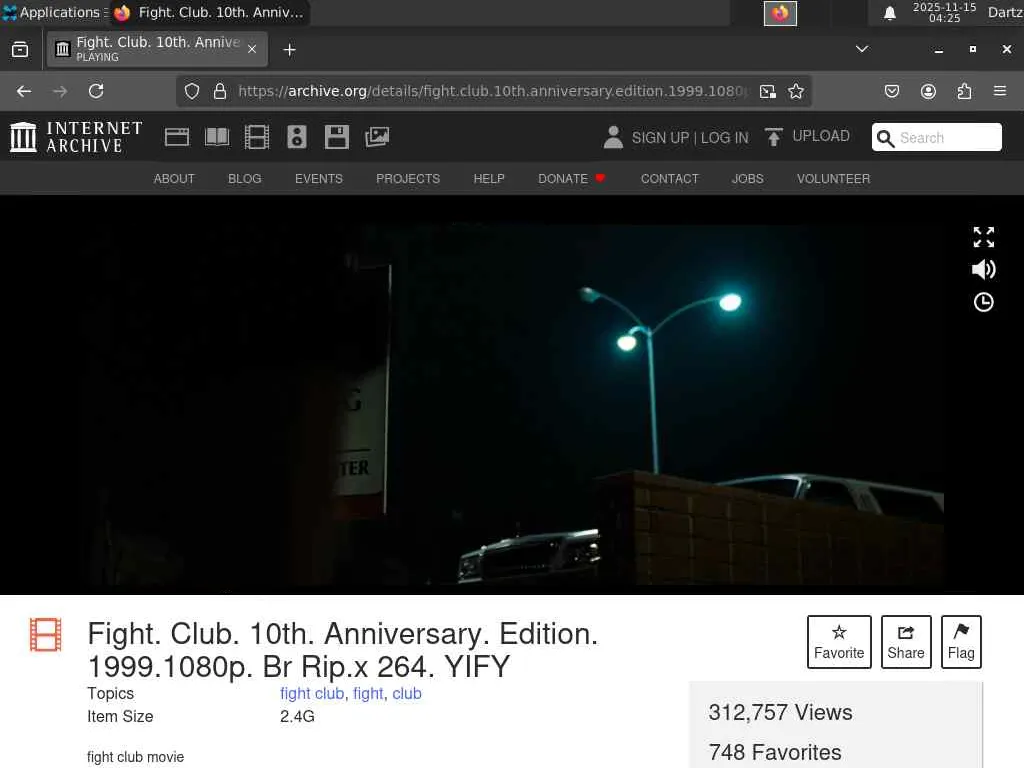Bookmark this page with the star
Viewport: 1024px width, 768px height.
[795, 91]
